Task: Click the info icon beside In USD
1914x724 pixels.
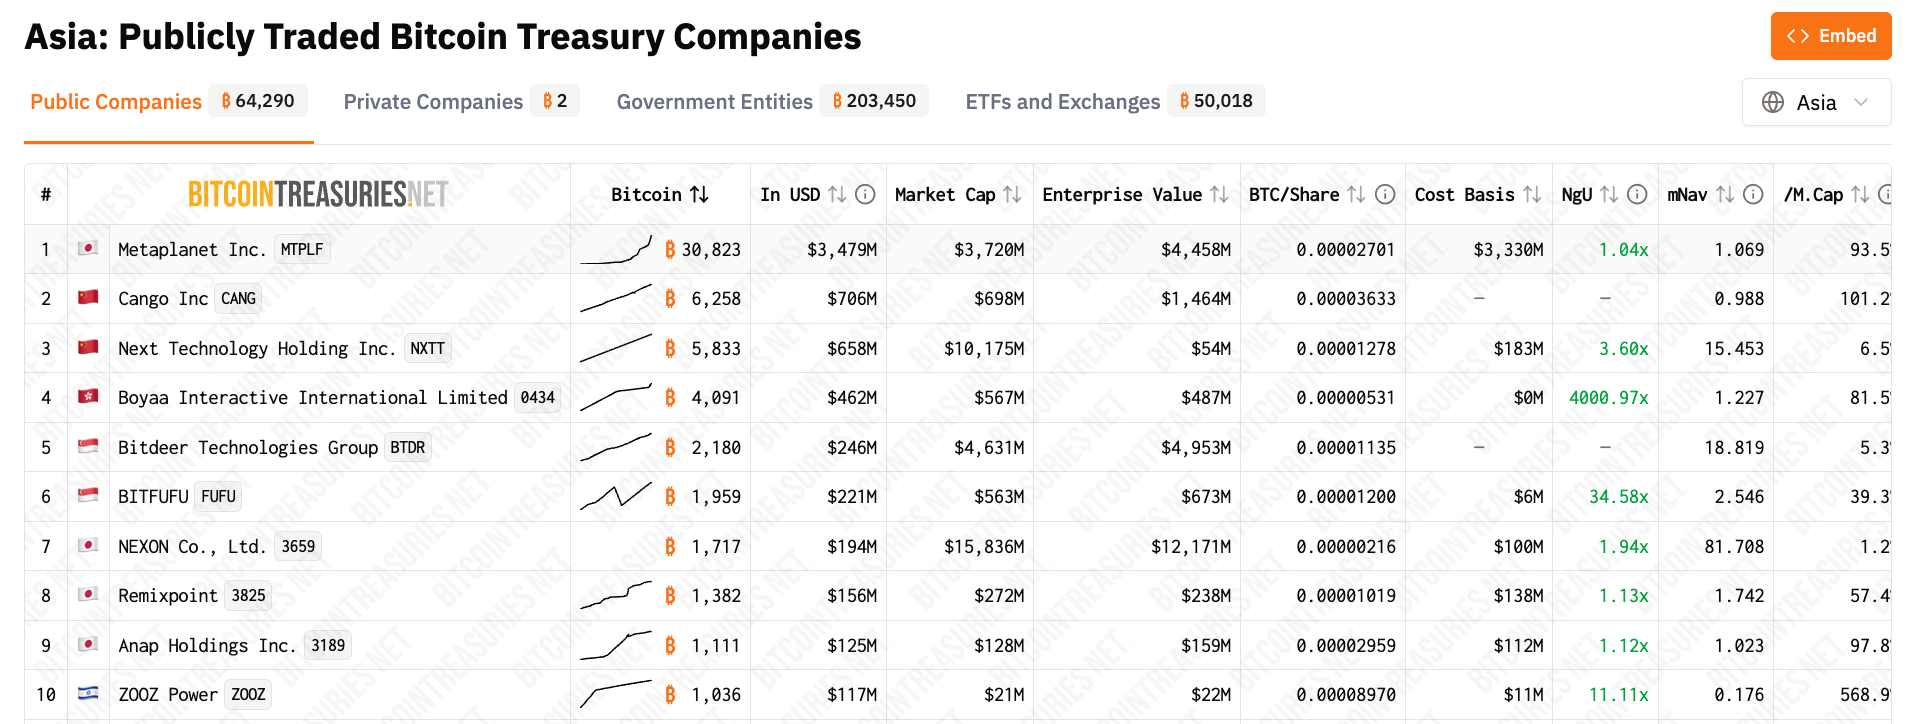Action: pos(866,194)
